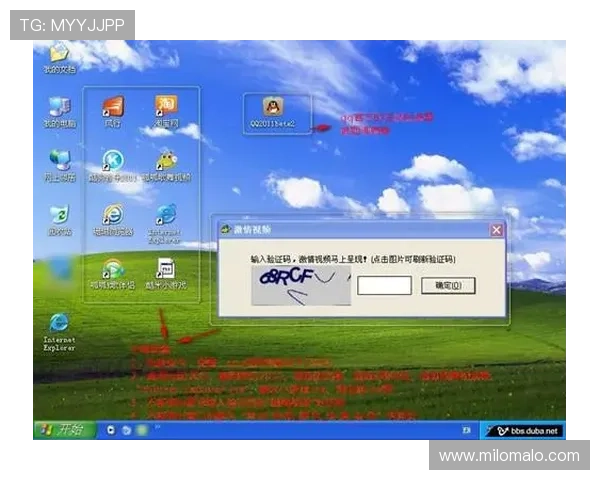
Task: Launch the blue K music player shortcut
Action: click(113, 161)
